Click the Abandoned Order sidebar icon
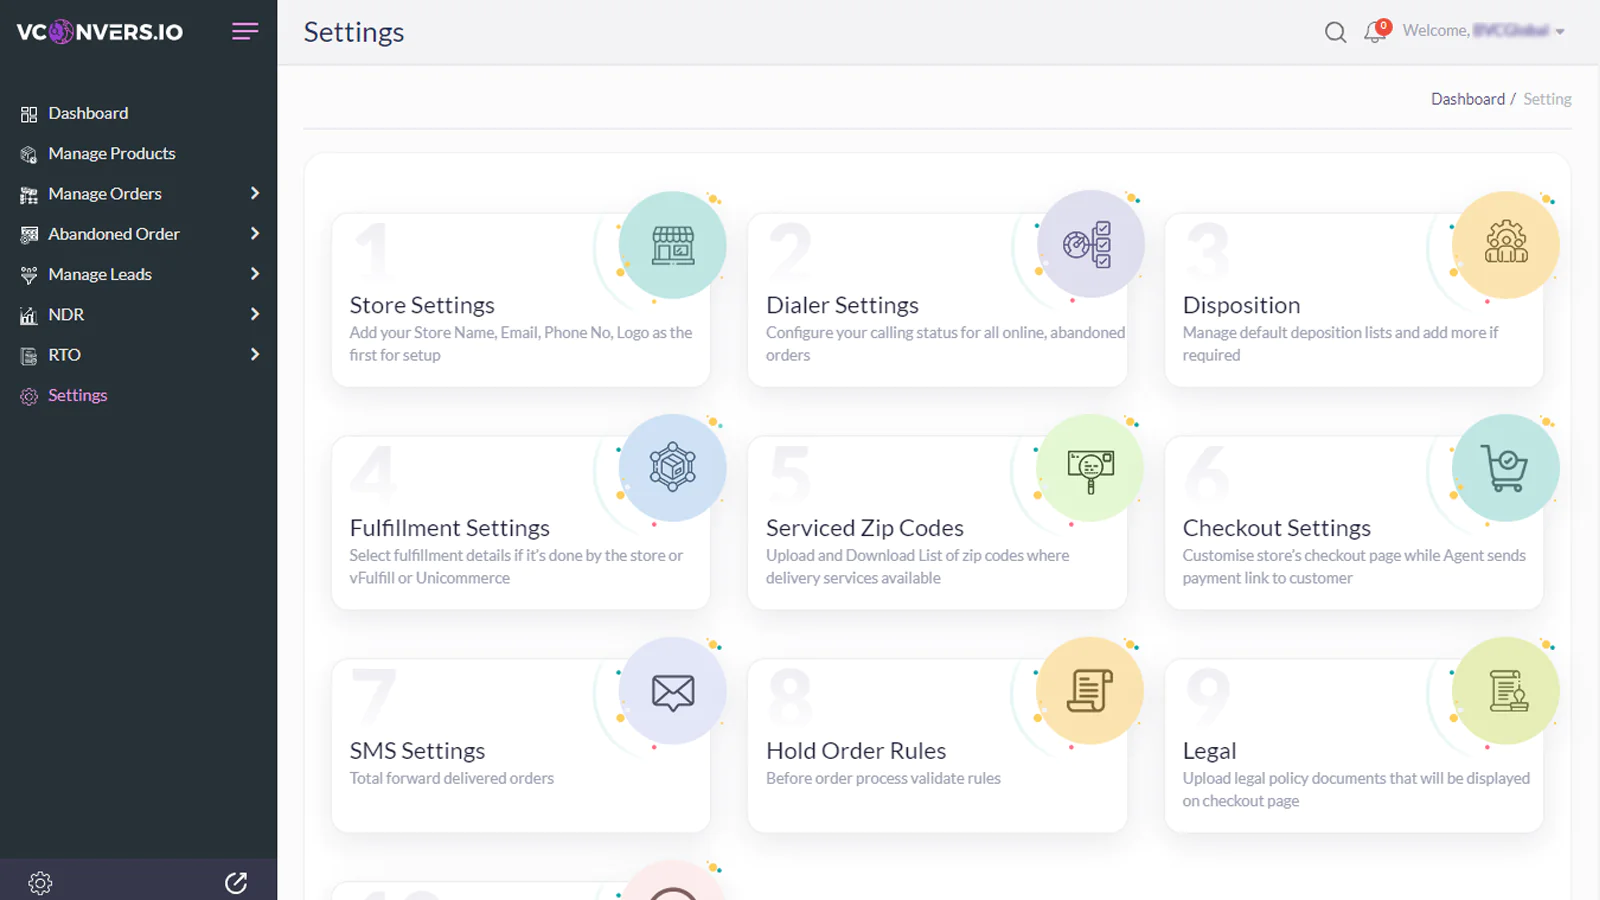The height and width of the screenshot is (900, 1600). pos(29,235)
